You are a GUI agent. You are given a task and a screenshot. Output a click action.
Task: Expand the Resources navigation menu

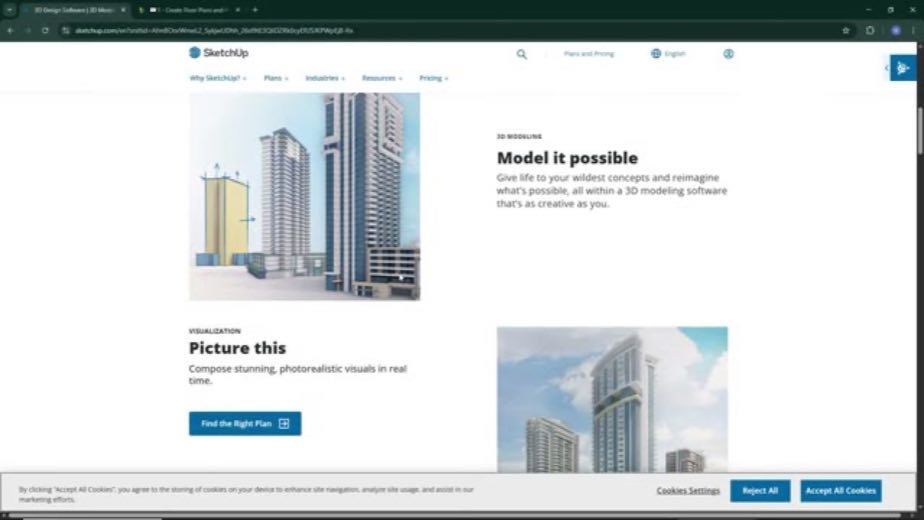point(382,78)
